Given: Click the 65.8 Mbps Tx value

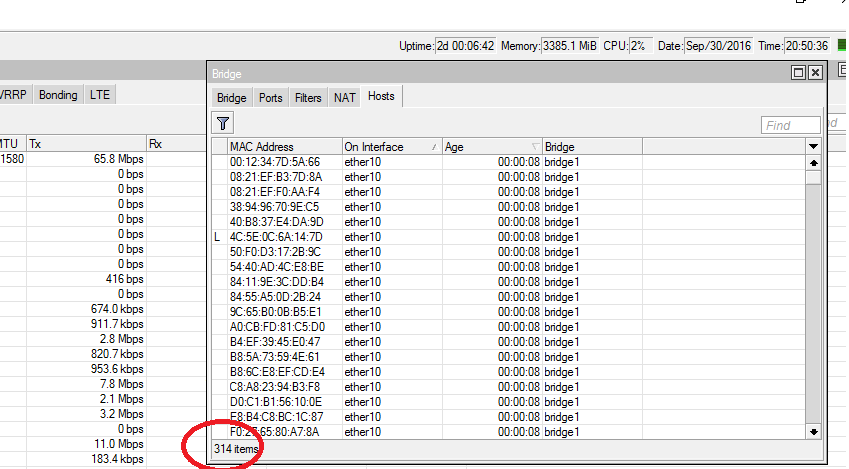Looking at the screenshot, I should click(119, 159).
